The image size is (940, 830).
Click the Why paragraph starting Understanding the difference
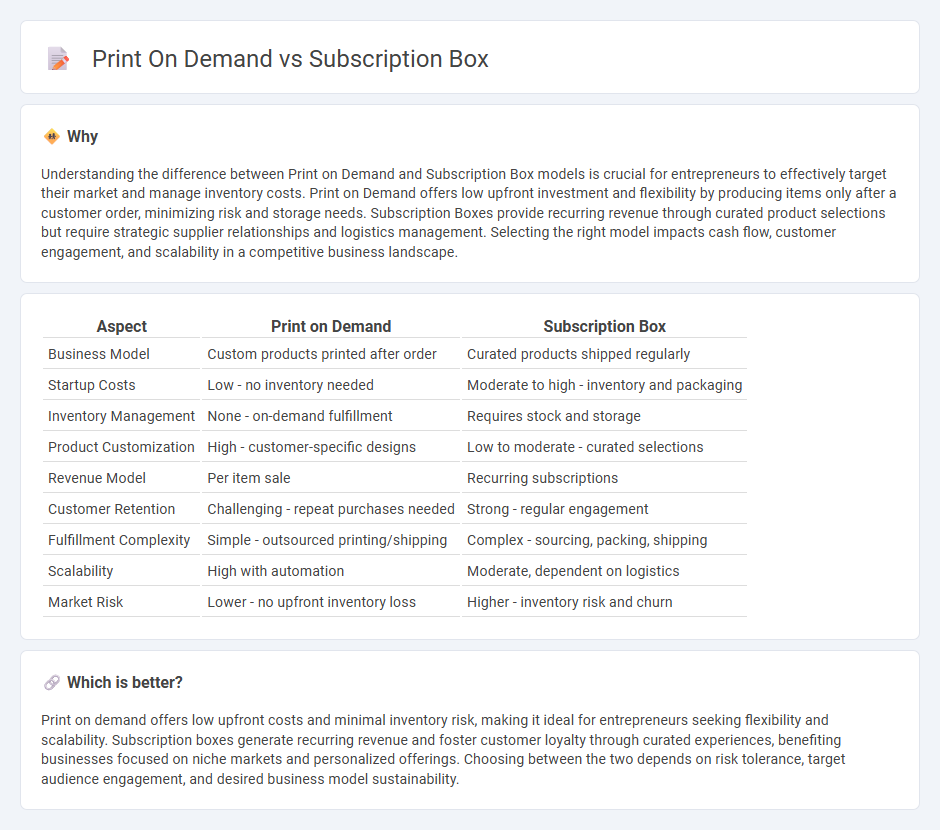tap(469, 213)
